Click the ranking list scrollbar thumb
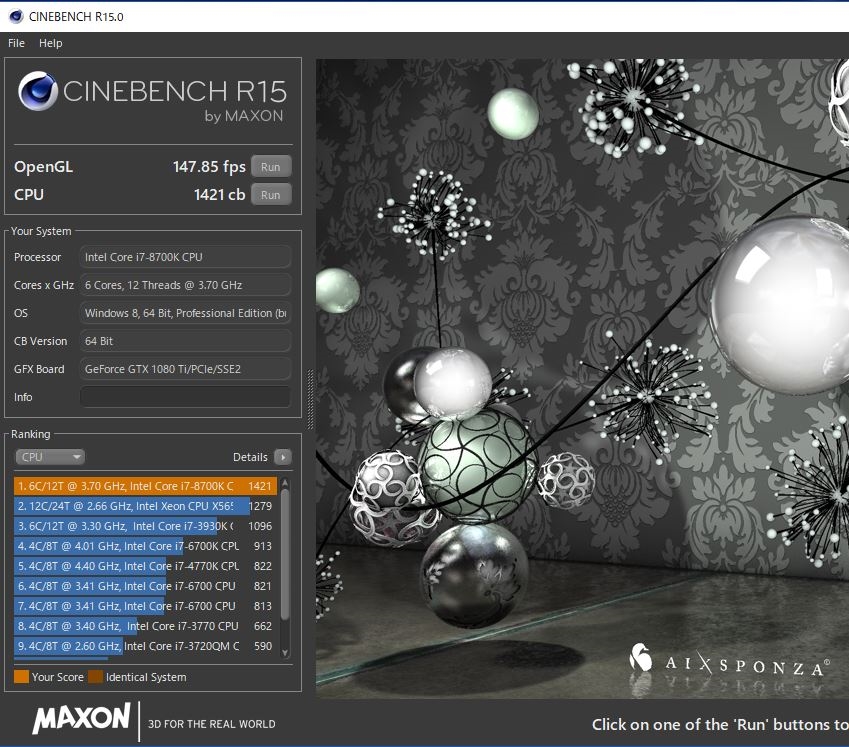The width and height of the screenshot is (849, 747). coord(285,555)
